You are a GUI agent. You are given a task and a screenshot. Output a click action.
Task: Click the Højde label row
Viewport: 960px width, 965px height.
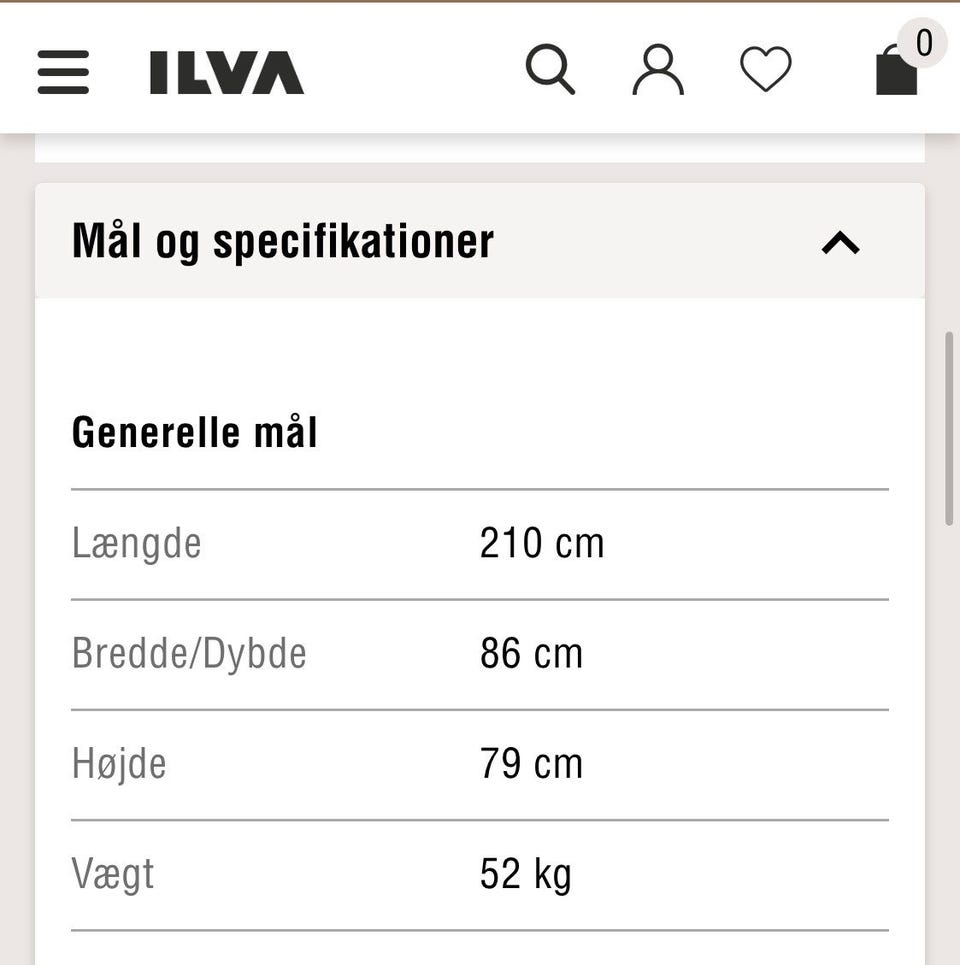pyautogui.click(x=480, y=765)
